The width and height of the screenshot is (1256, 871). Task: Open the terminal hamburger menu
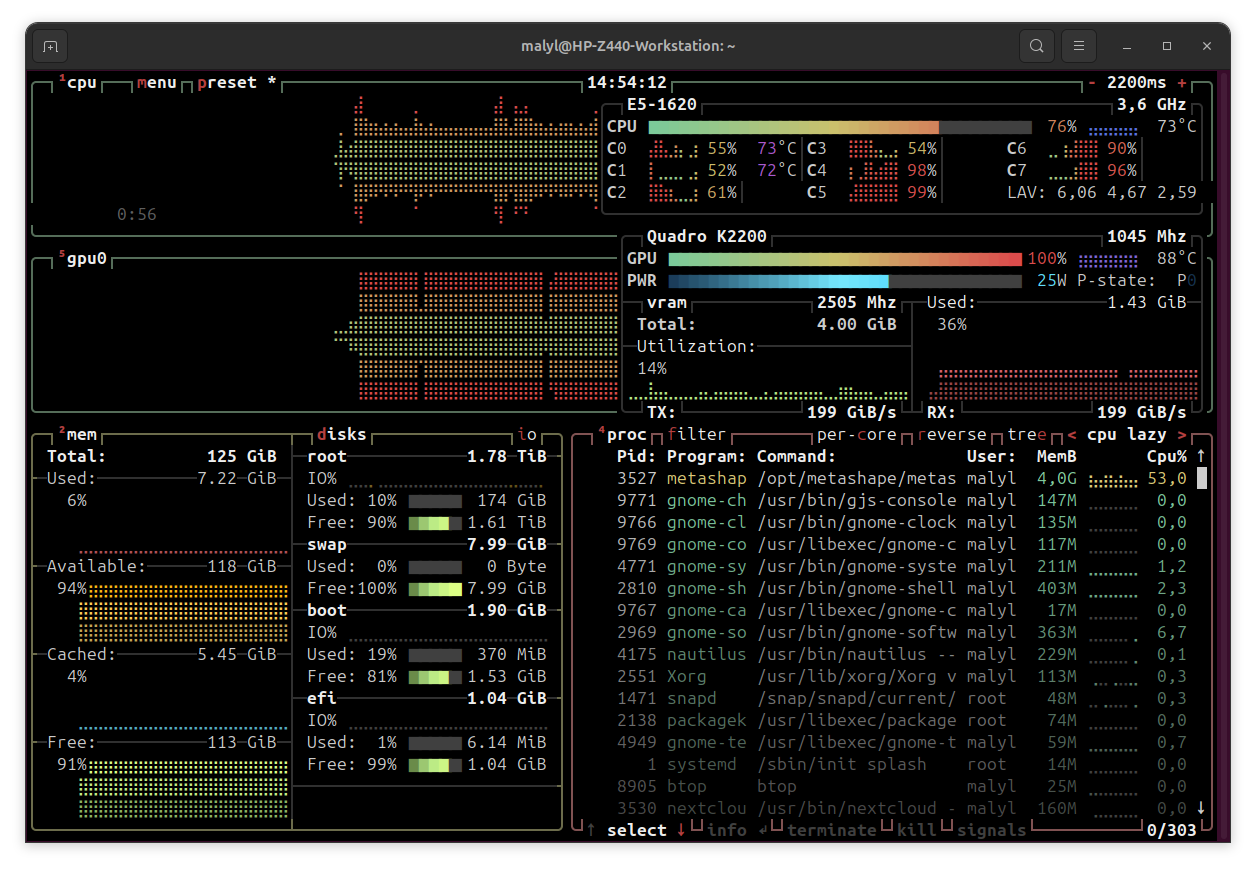(x=1078, y=46)
